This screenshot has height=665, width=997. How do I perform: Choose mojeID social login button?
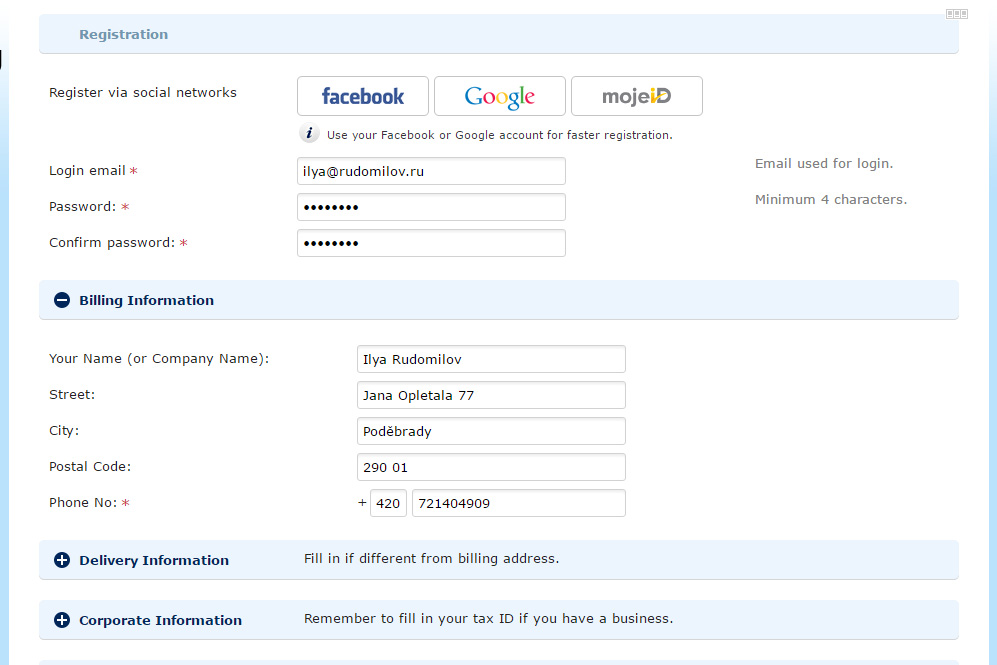pyautogui.click(x=636, y=96)
